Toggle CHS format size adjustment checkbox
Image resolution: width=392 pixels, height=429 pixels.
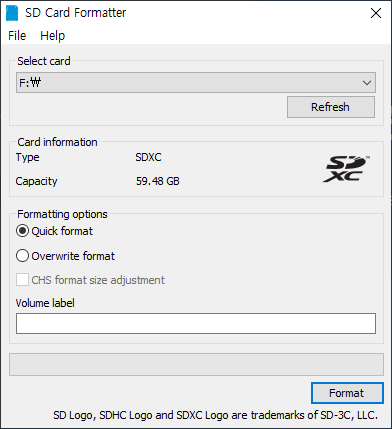(90, 280)
